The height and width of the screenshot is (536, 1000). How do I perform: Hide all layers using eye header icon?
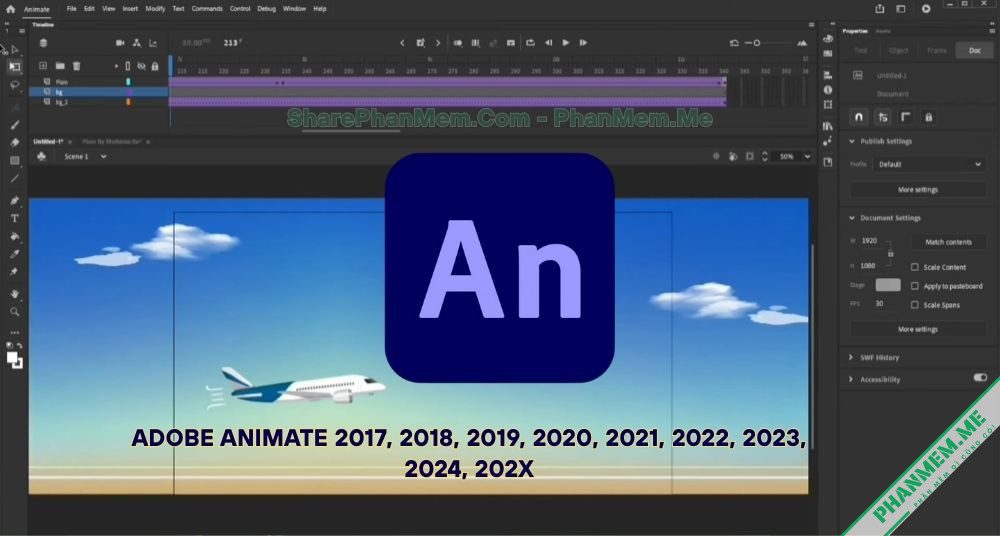tap(142, 66)
